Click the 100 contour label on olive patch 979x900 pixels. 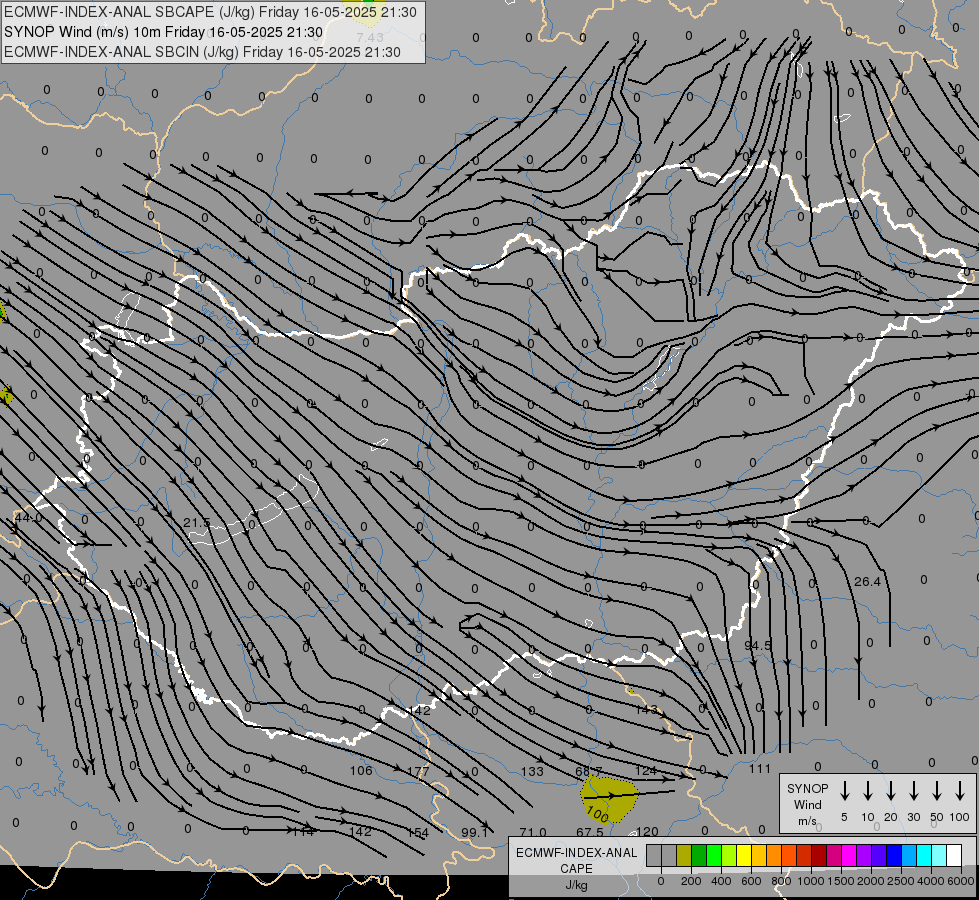[598, 814]
